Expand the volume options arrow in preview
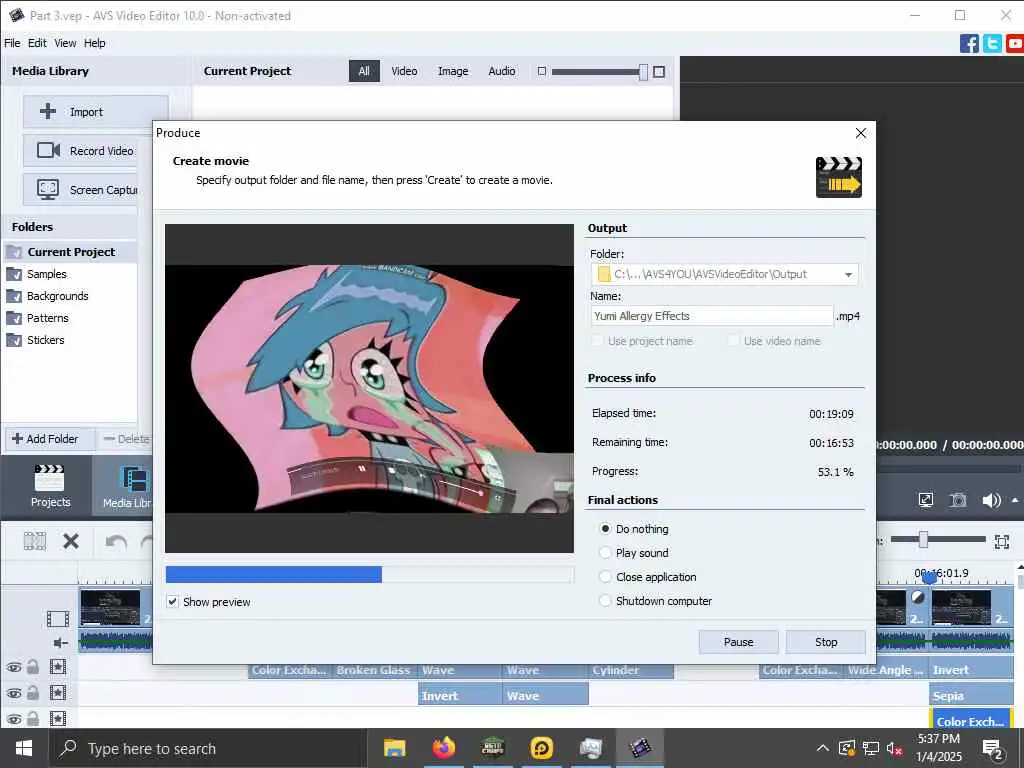Viewport: 1024px width, 768px height. point(1015,500)
